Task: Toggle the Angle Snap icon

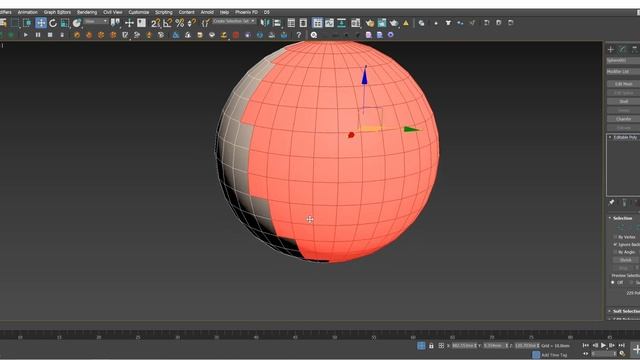Action: tap(168, 23)
